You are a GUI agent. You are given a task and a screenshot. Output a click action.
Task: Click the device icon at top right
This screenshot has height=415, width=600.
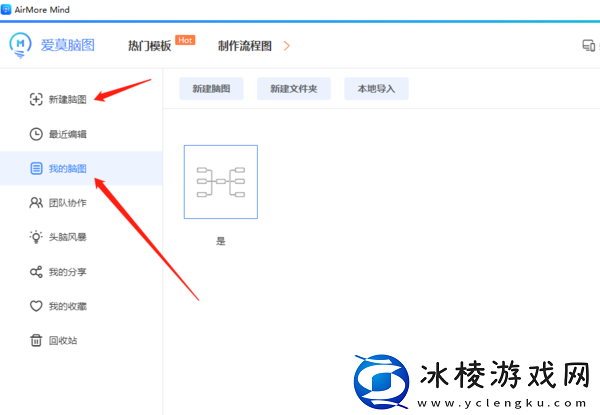(589, 46)
